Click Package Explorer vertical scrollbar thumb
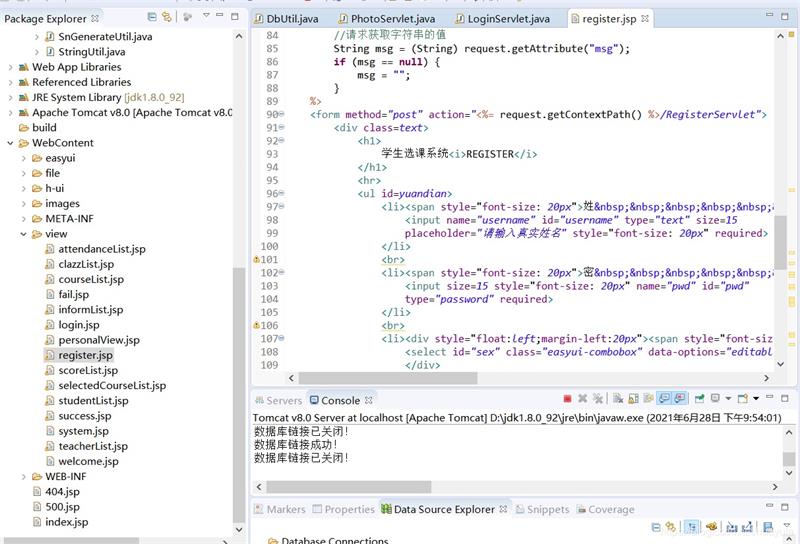The height and width of the screenshot is (544, 800). click(239, 394)
